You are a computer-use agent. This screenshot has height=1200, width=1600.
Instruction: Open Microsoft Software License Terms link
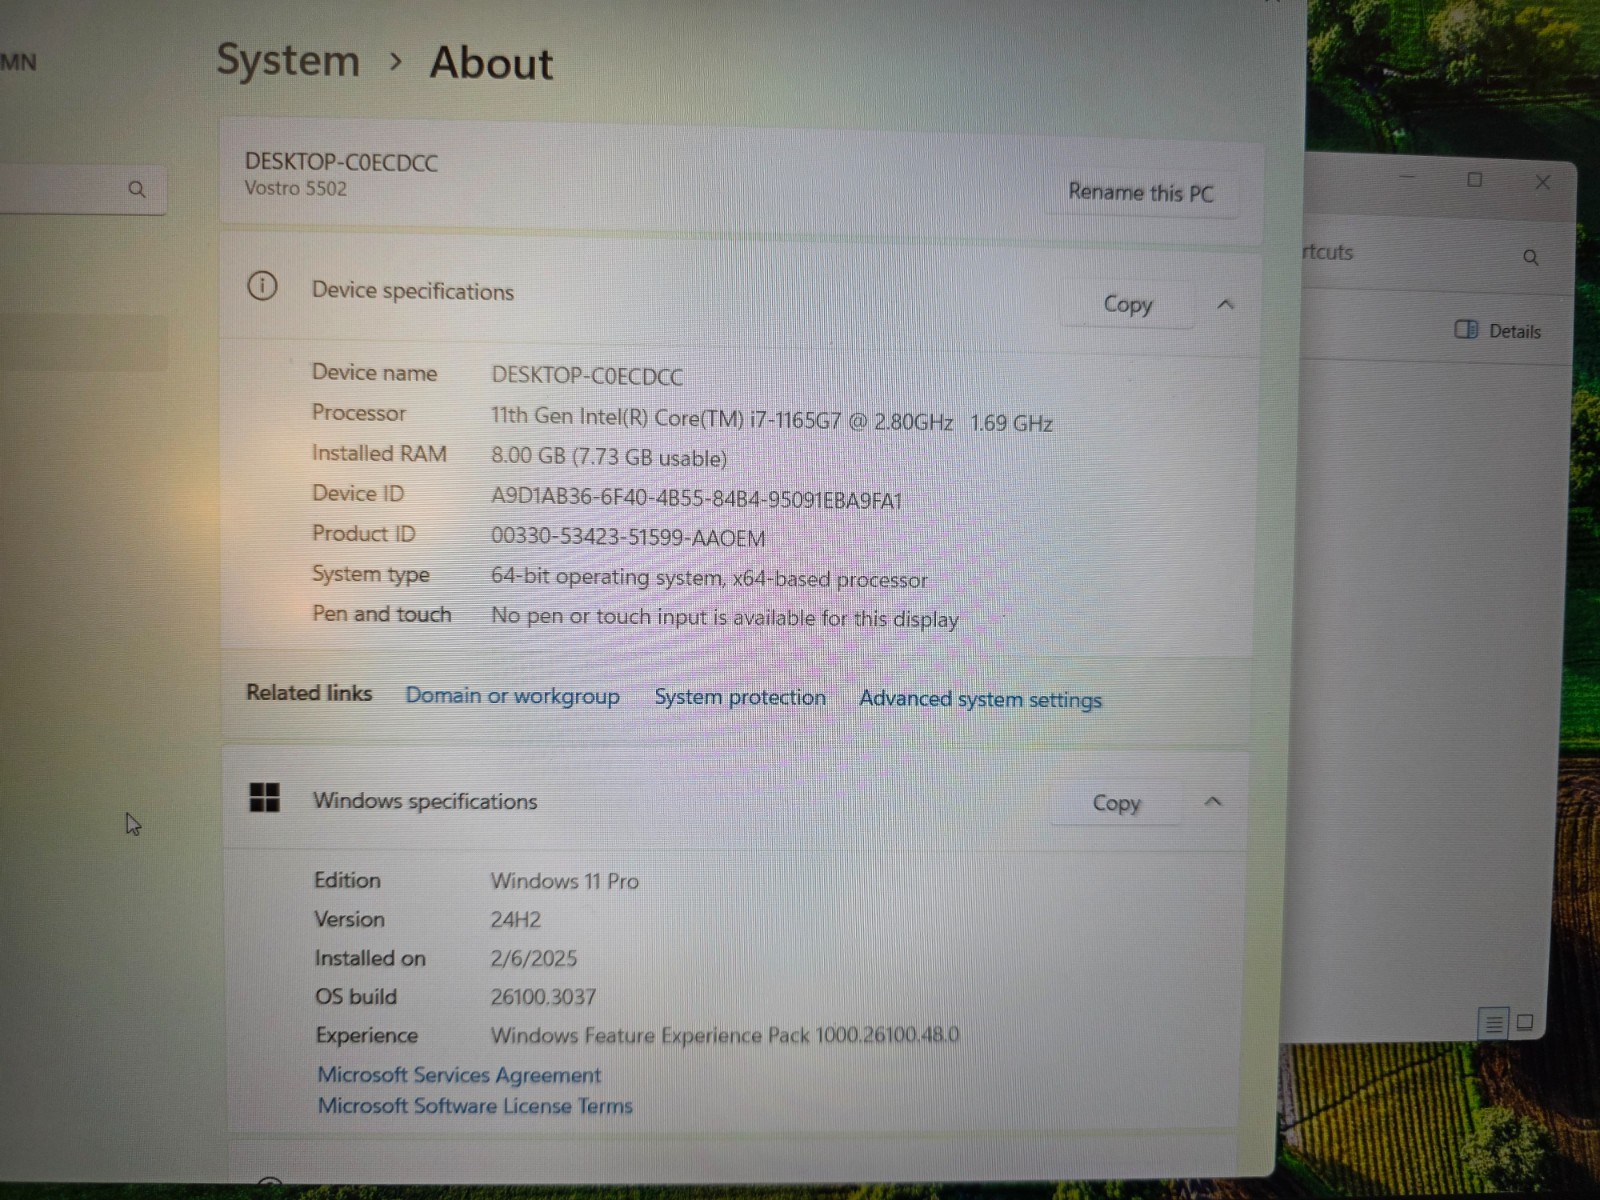pos(475,1106)
